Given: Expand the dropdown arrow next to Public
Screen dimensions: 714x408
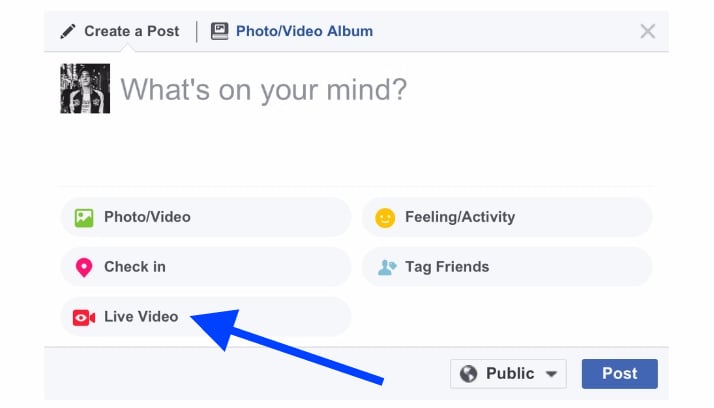Looking at the screenshot, I should click(x=552, y=374).
